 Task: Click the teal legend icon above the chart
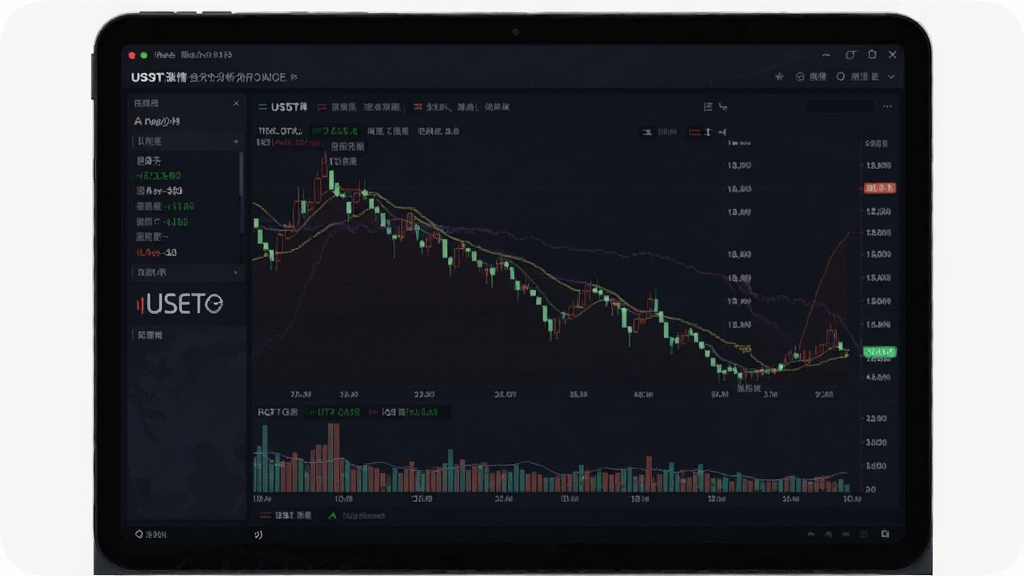[647, 132]
